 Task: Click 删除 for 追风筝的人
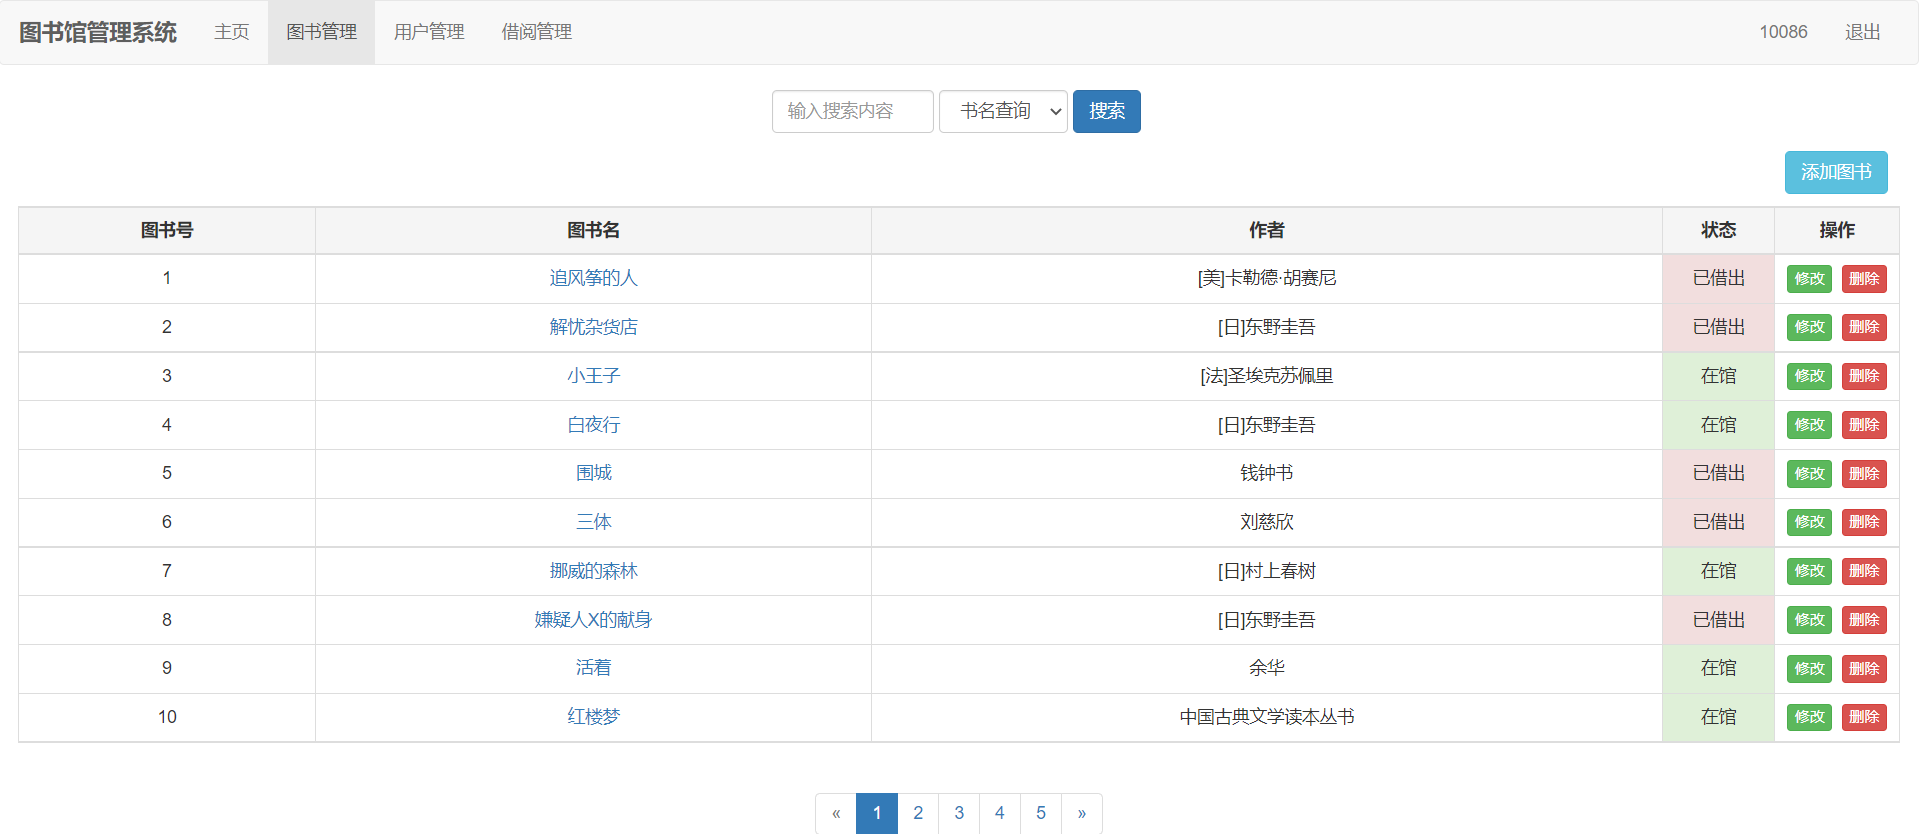[1864, 279]
